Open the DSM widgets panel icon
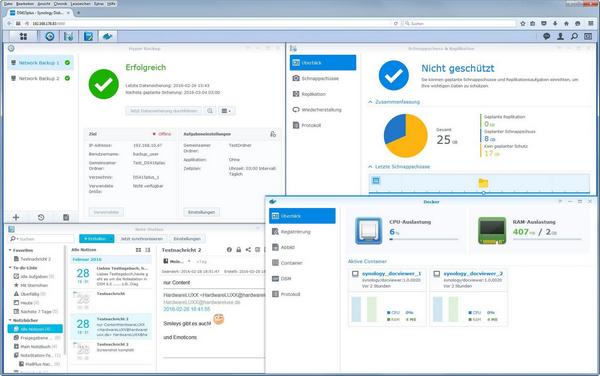Viewport: 600px width, 376px height. (588, 36)
